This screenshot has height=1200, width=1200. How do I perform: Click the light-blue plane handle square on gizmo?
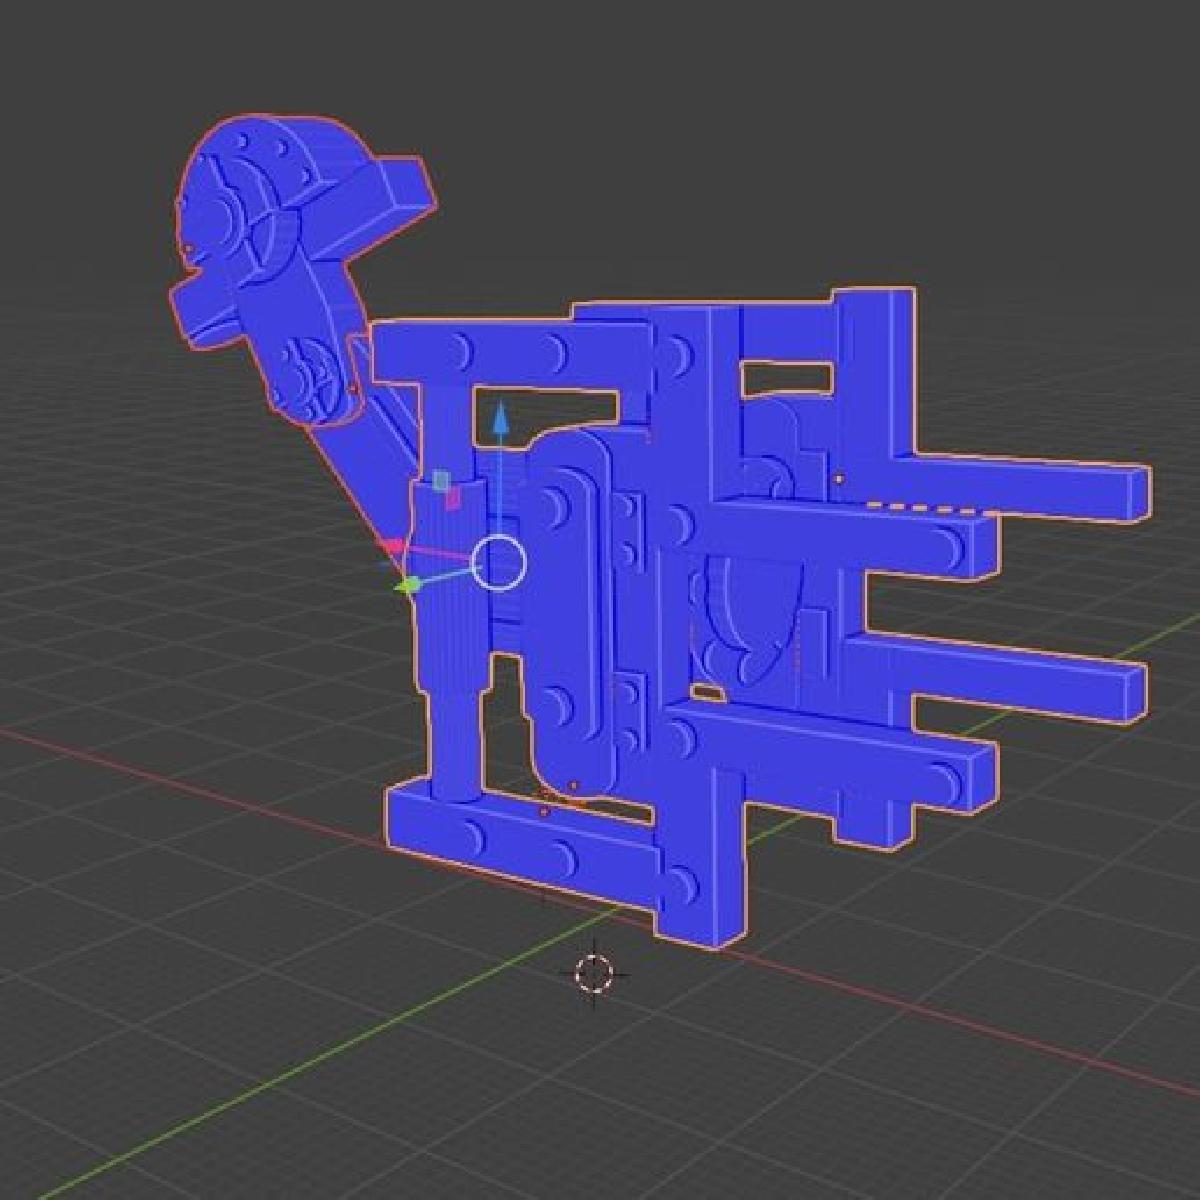[440, 481]
